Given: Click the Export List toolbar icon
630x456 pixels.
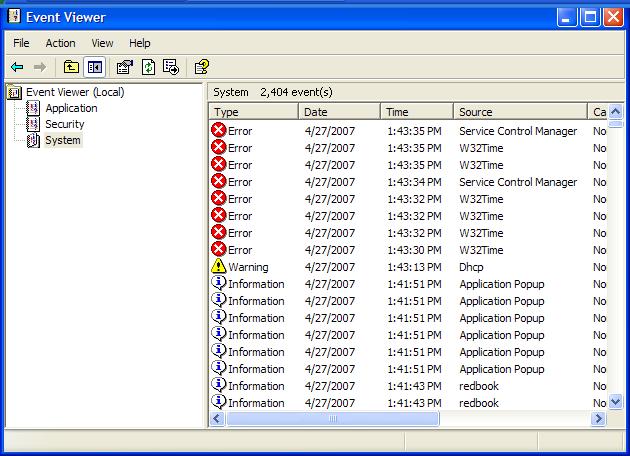Looking at the screenshot, I should click(171, 67).
